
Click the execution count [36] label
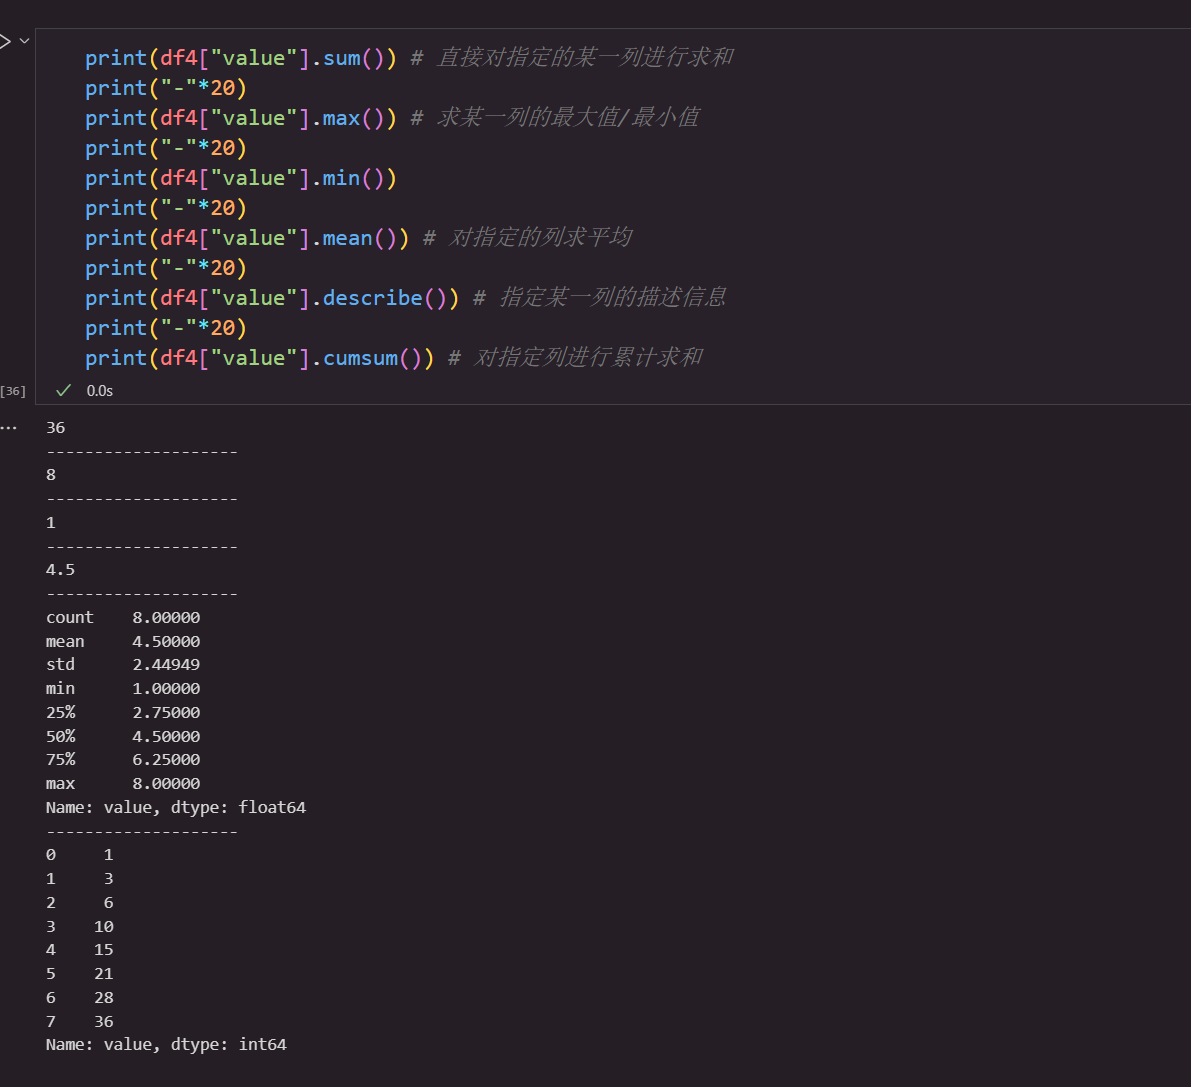point(13,391)
